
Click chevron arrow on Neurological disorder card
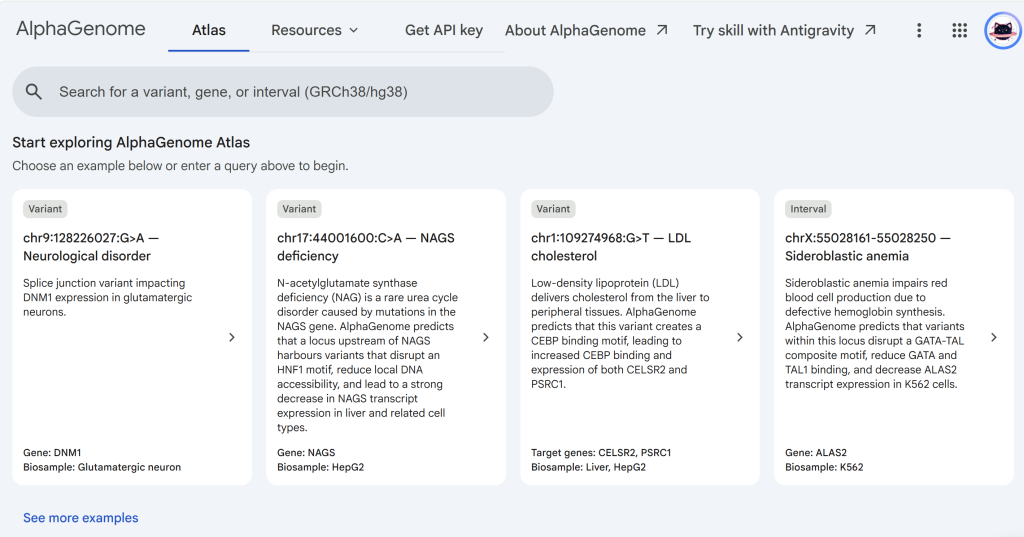coord(232,337)
